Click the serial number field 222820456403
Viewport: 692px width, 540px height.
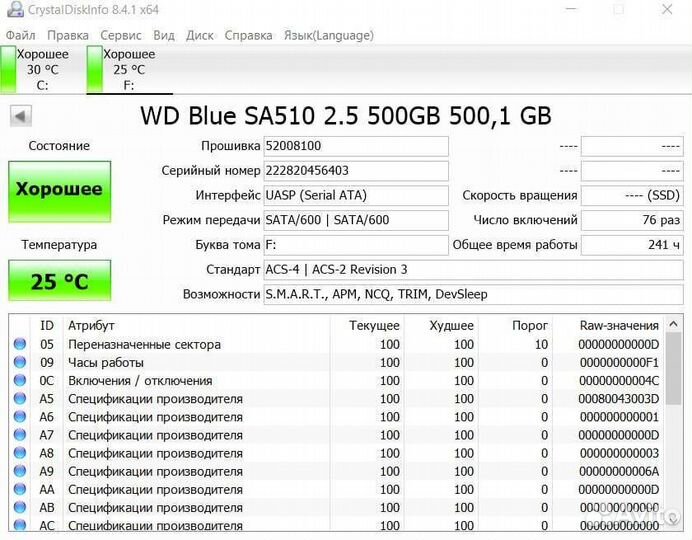tap(356, 171)
